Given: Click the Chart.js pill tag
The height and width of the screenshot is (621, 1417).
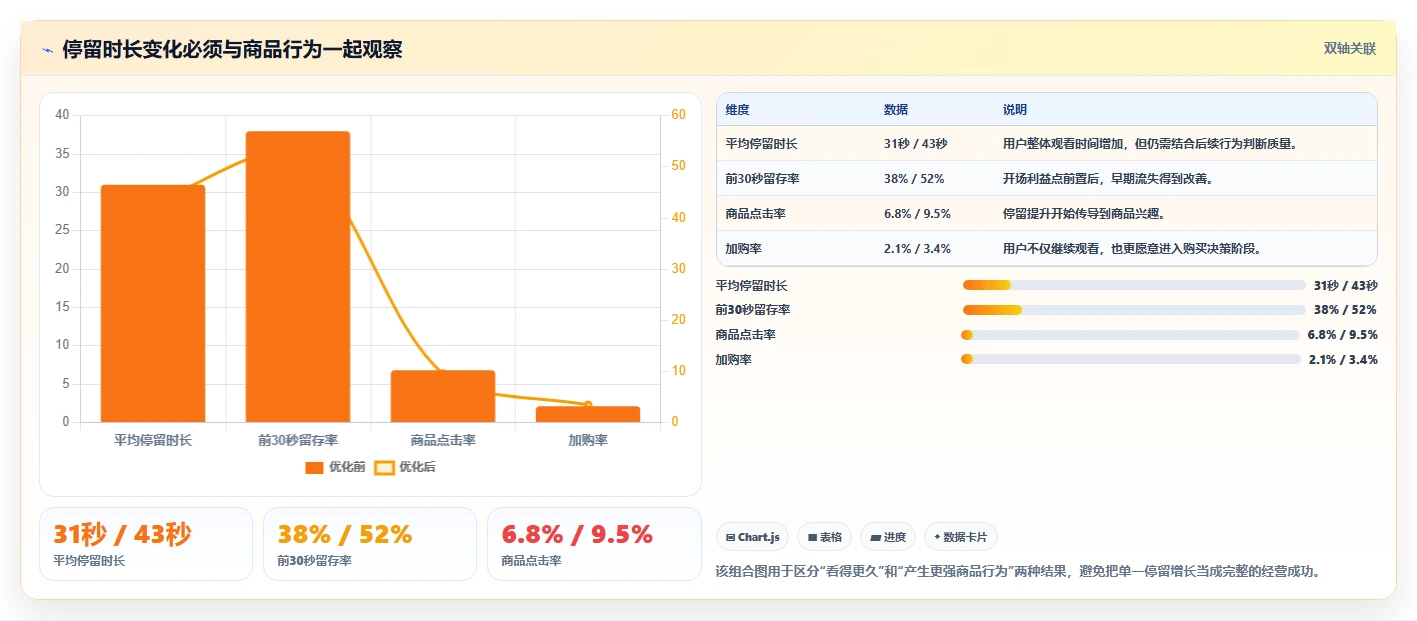Looking at the screenshot, I should (x=752, y=537).
